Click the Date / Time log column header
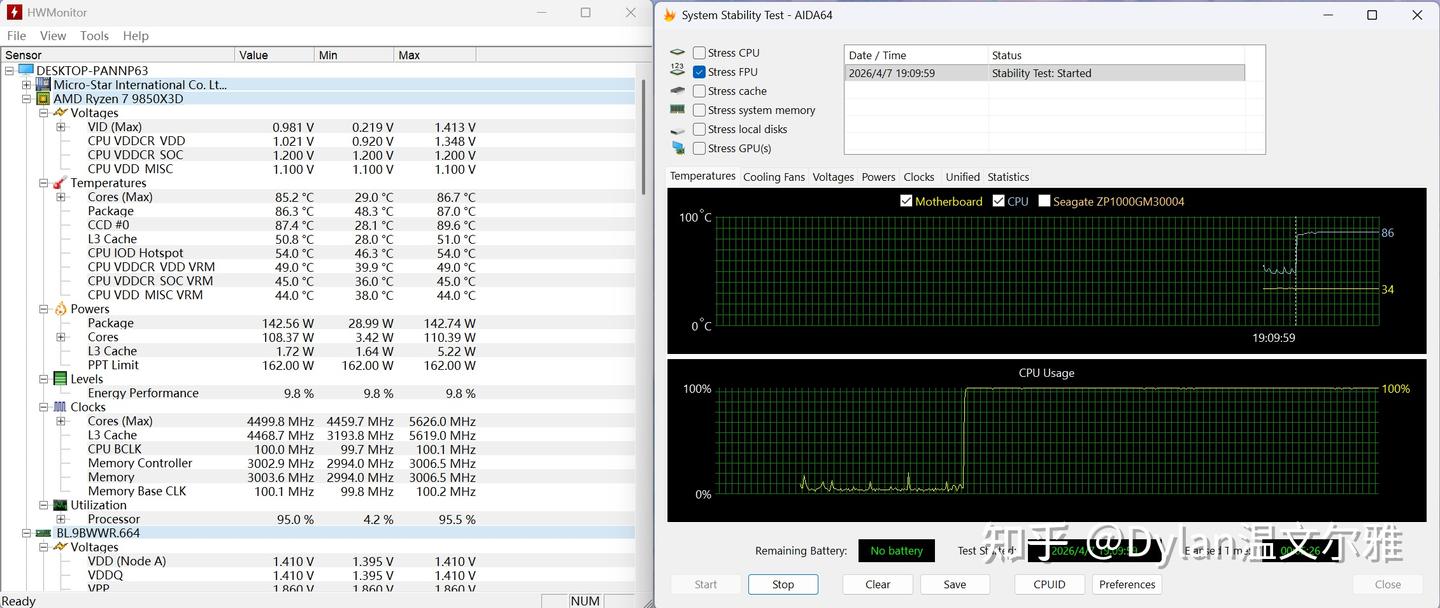The image size is (1440, 608). [x=917, y=55]
